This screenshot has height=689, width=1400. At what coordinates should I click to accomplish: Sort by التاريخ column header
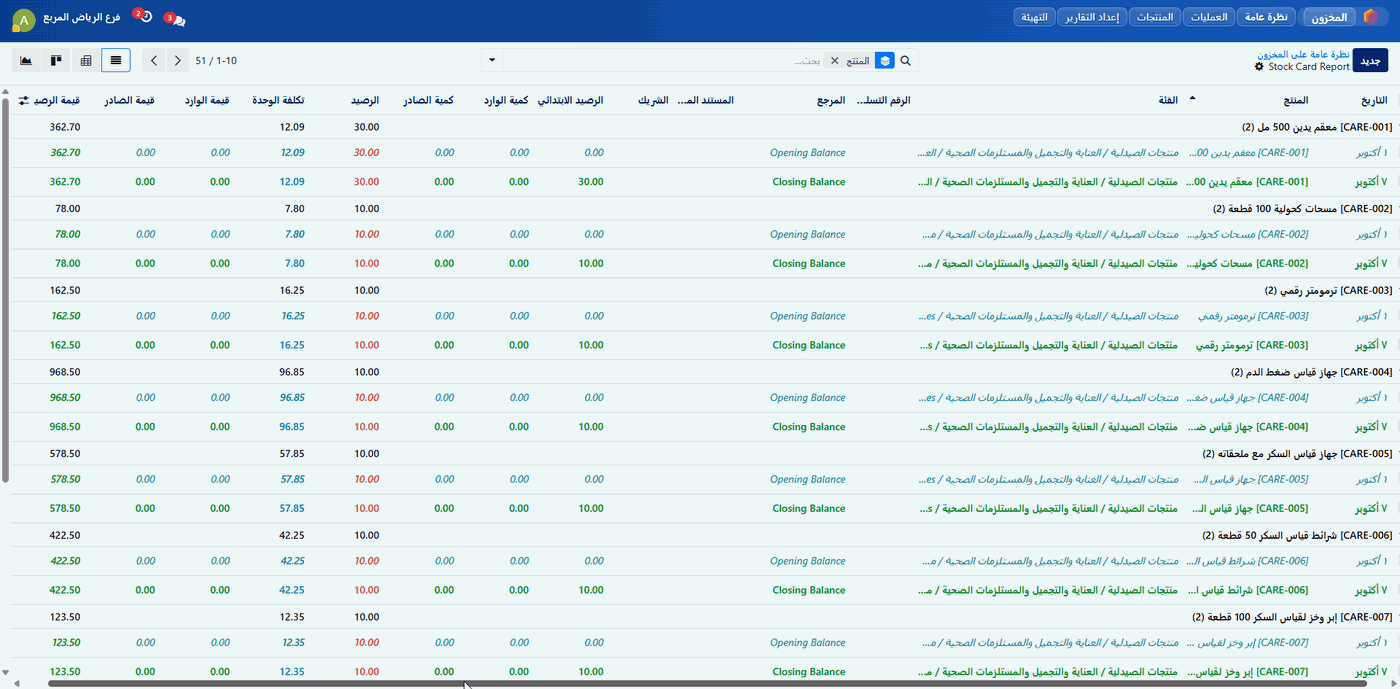pos(1375,100)
